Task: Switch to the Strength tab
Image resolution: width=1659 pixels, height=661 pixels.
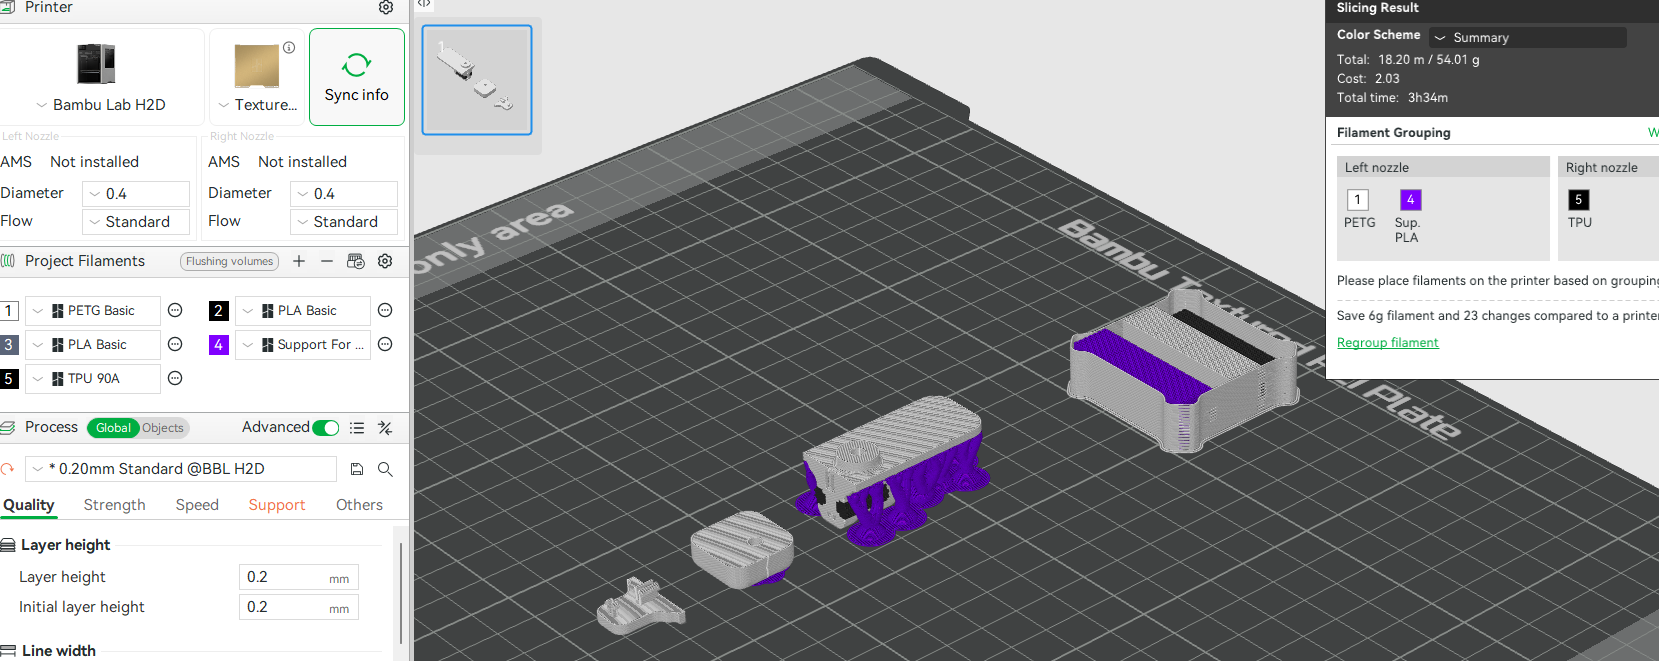Action: [x=114, y=505]
